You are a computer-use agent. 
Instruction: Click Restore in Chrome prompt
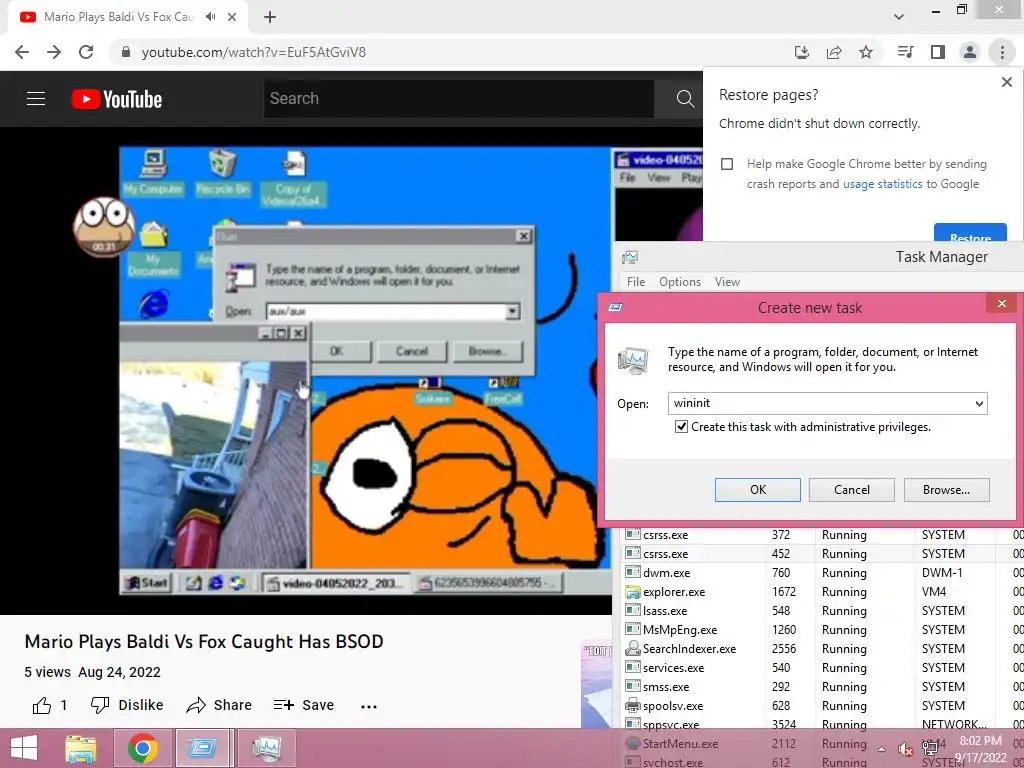coord(970,233)
